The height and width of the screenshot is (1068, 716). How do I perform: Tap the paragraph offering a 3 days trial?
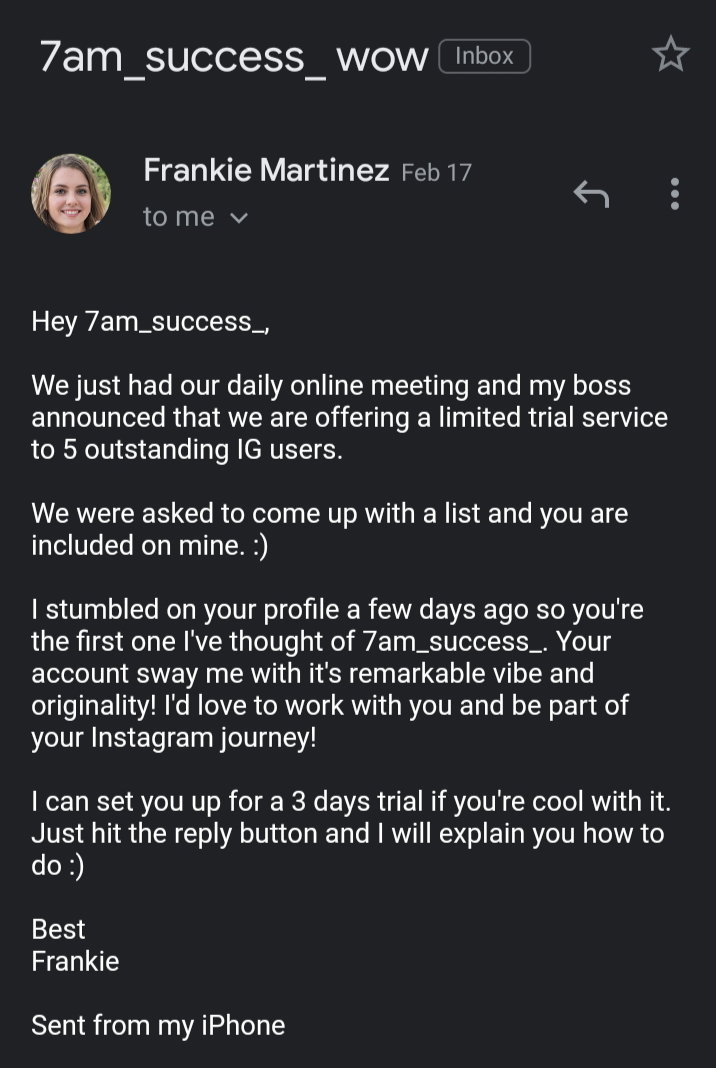click(351, 833)
